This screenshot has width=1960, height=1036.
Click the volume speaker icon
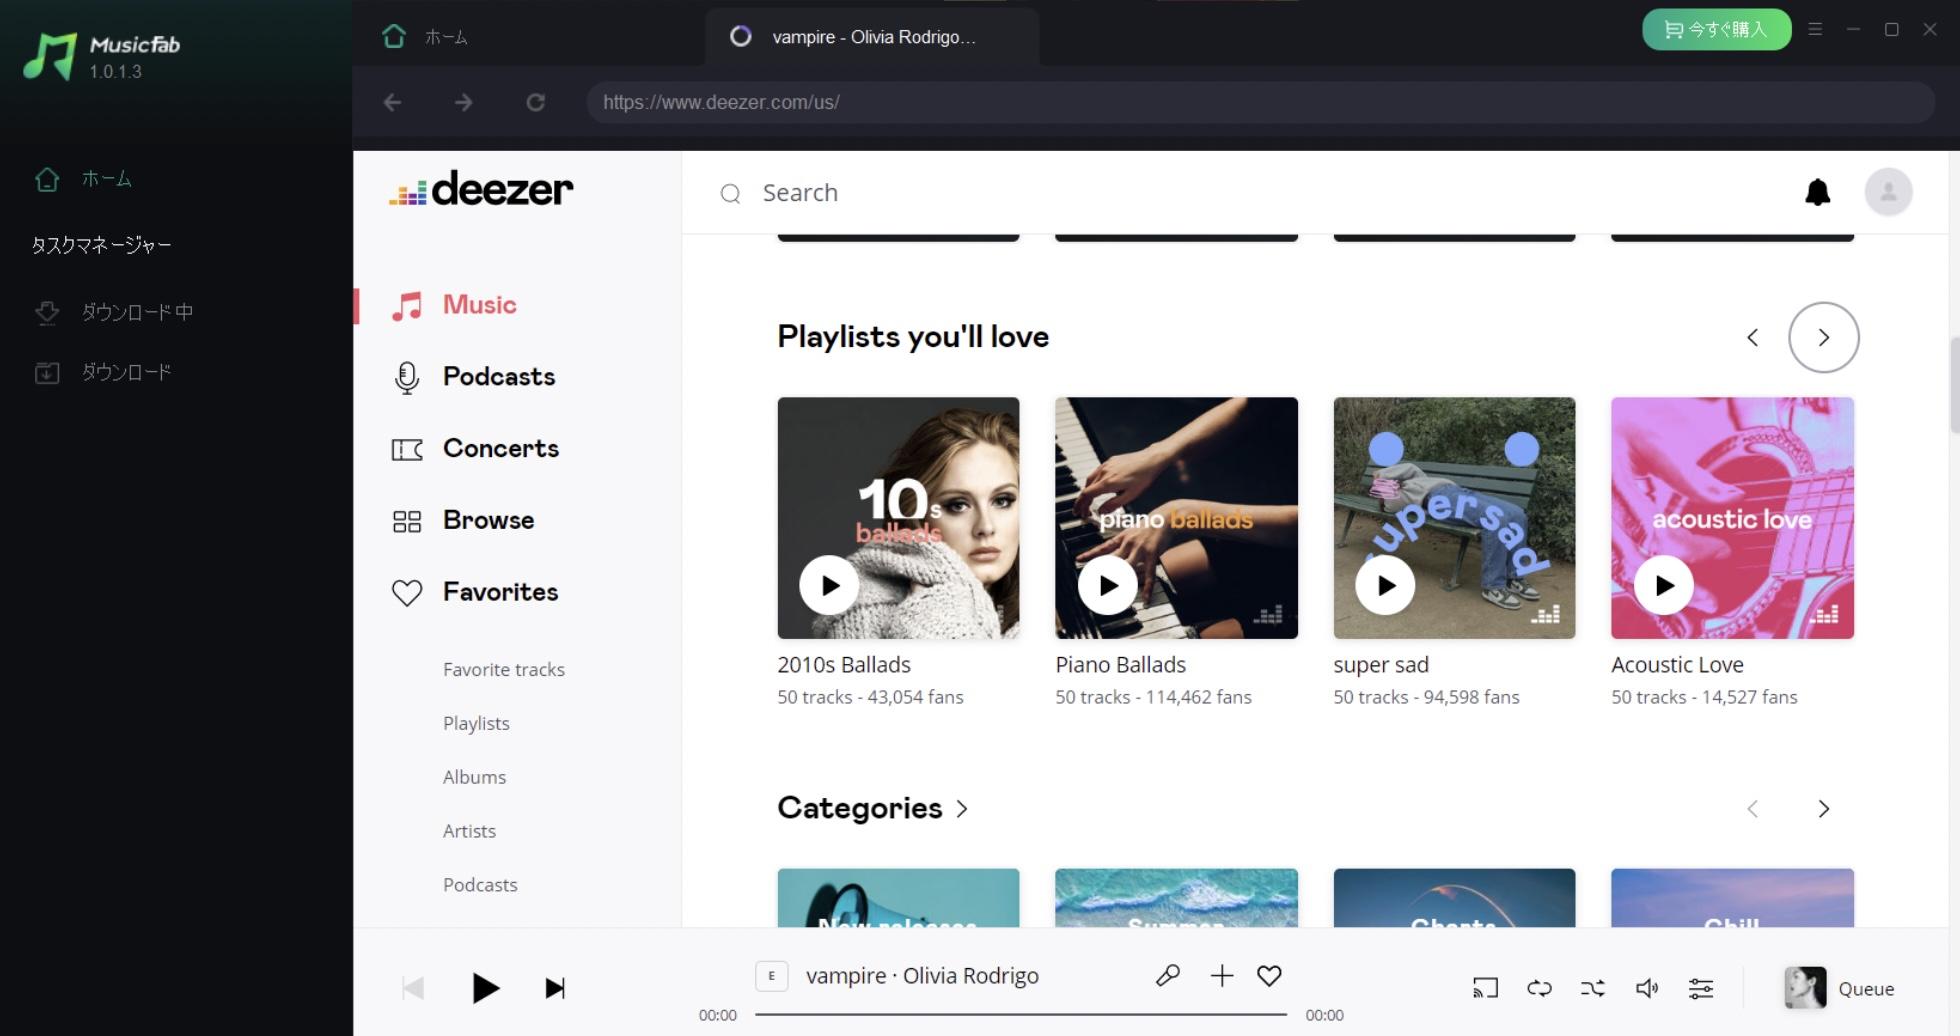1647,989
